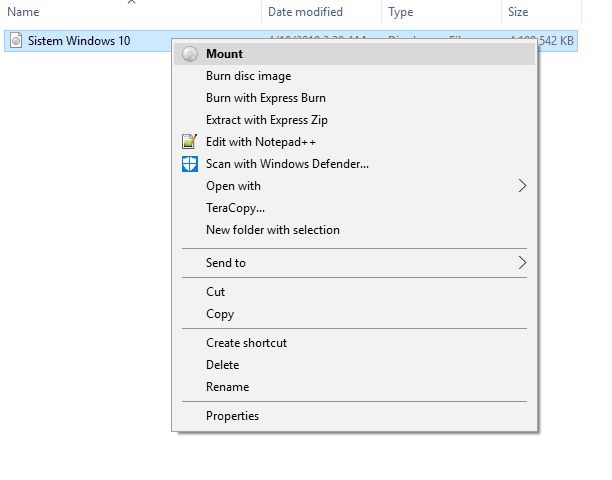
Task: Run Scan with Windows Defender
Action: coord(354,164)
